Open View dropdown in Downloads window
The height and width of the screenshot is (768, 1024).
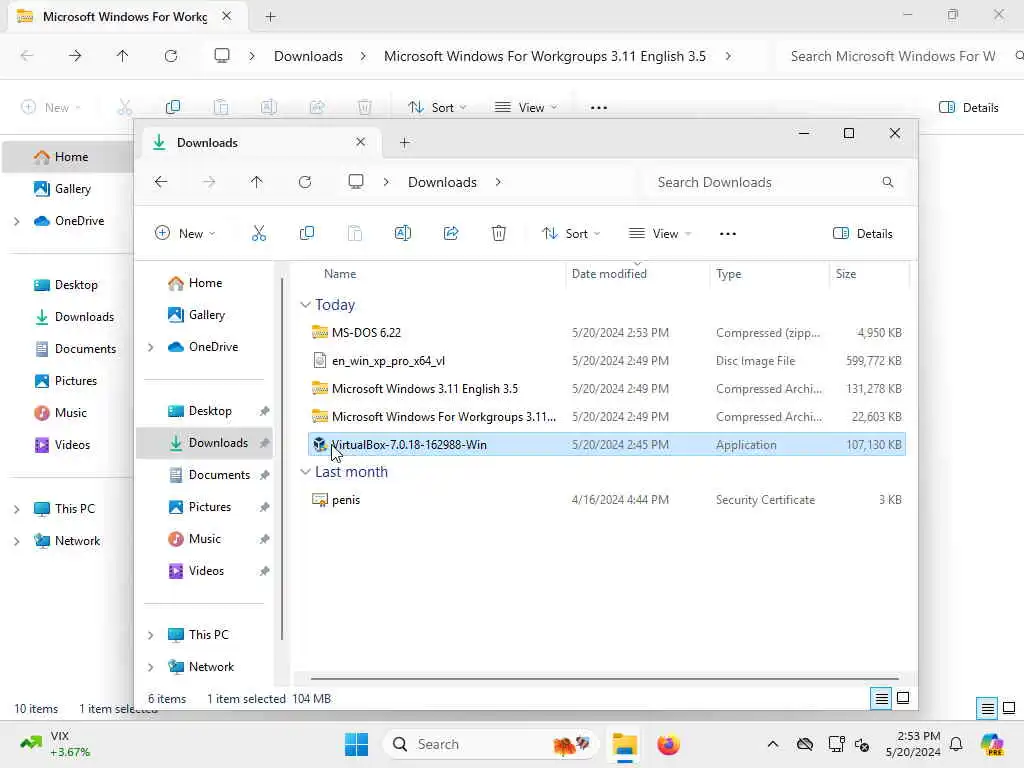click(x=660, y=234)
